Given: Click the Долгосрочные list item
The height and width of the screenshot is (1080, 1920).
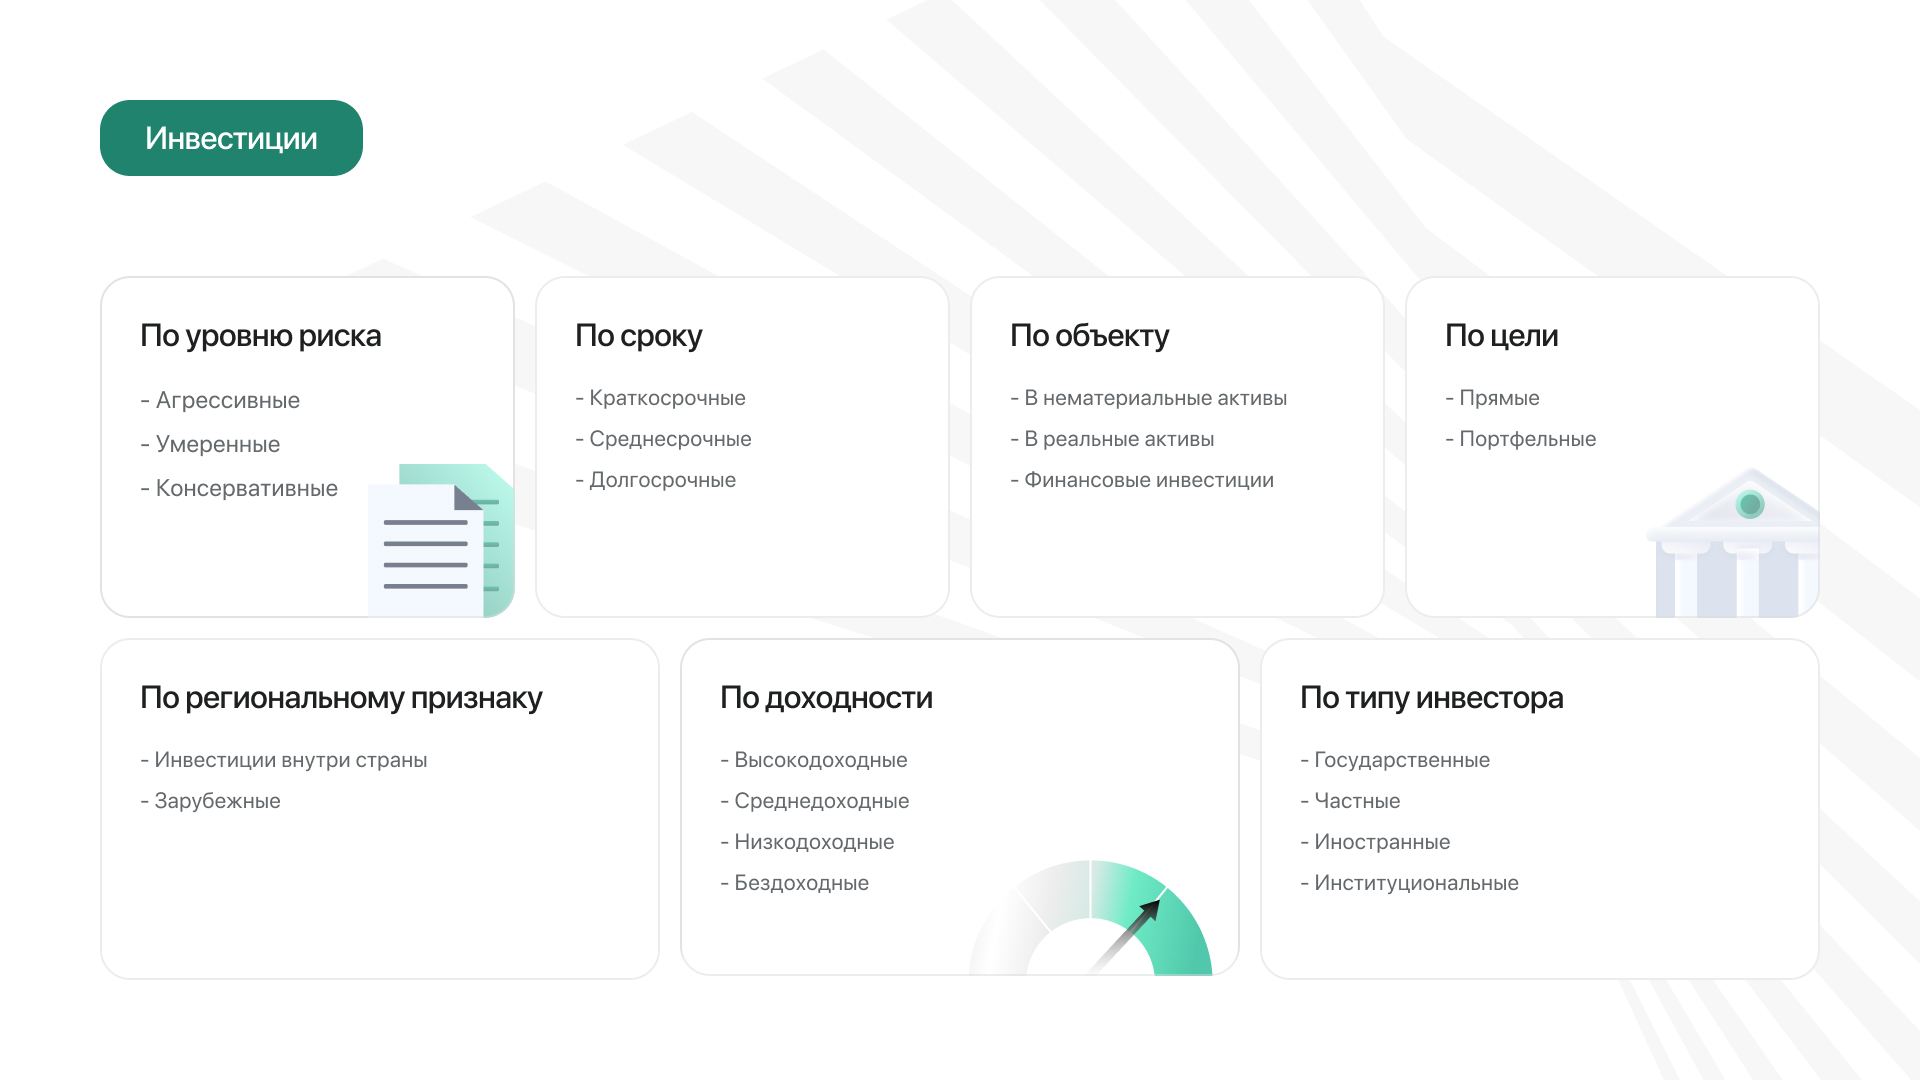Looking at the screenshot, I should pos(655,480).
